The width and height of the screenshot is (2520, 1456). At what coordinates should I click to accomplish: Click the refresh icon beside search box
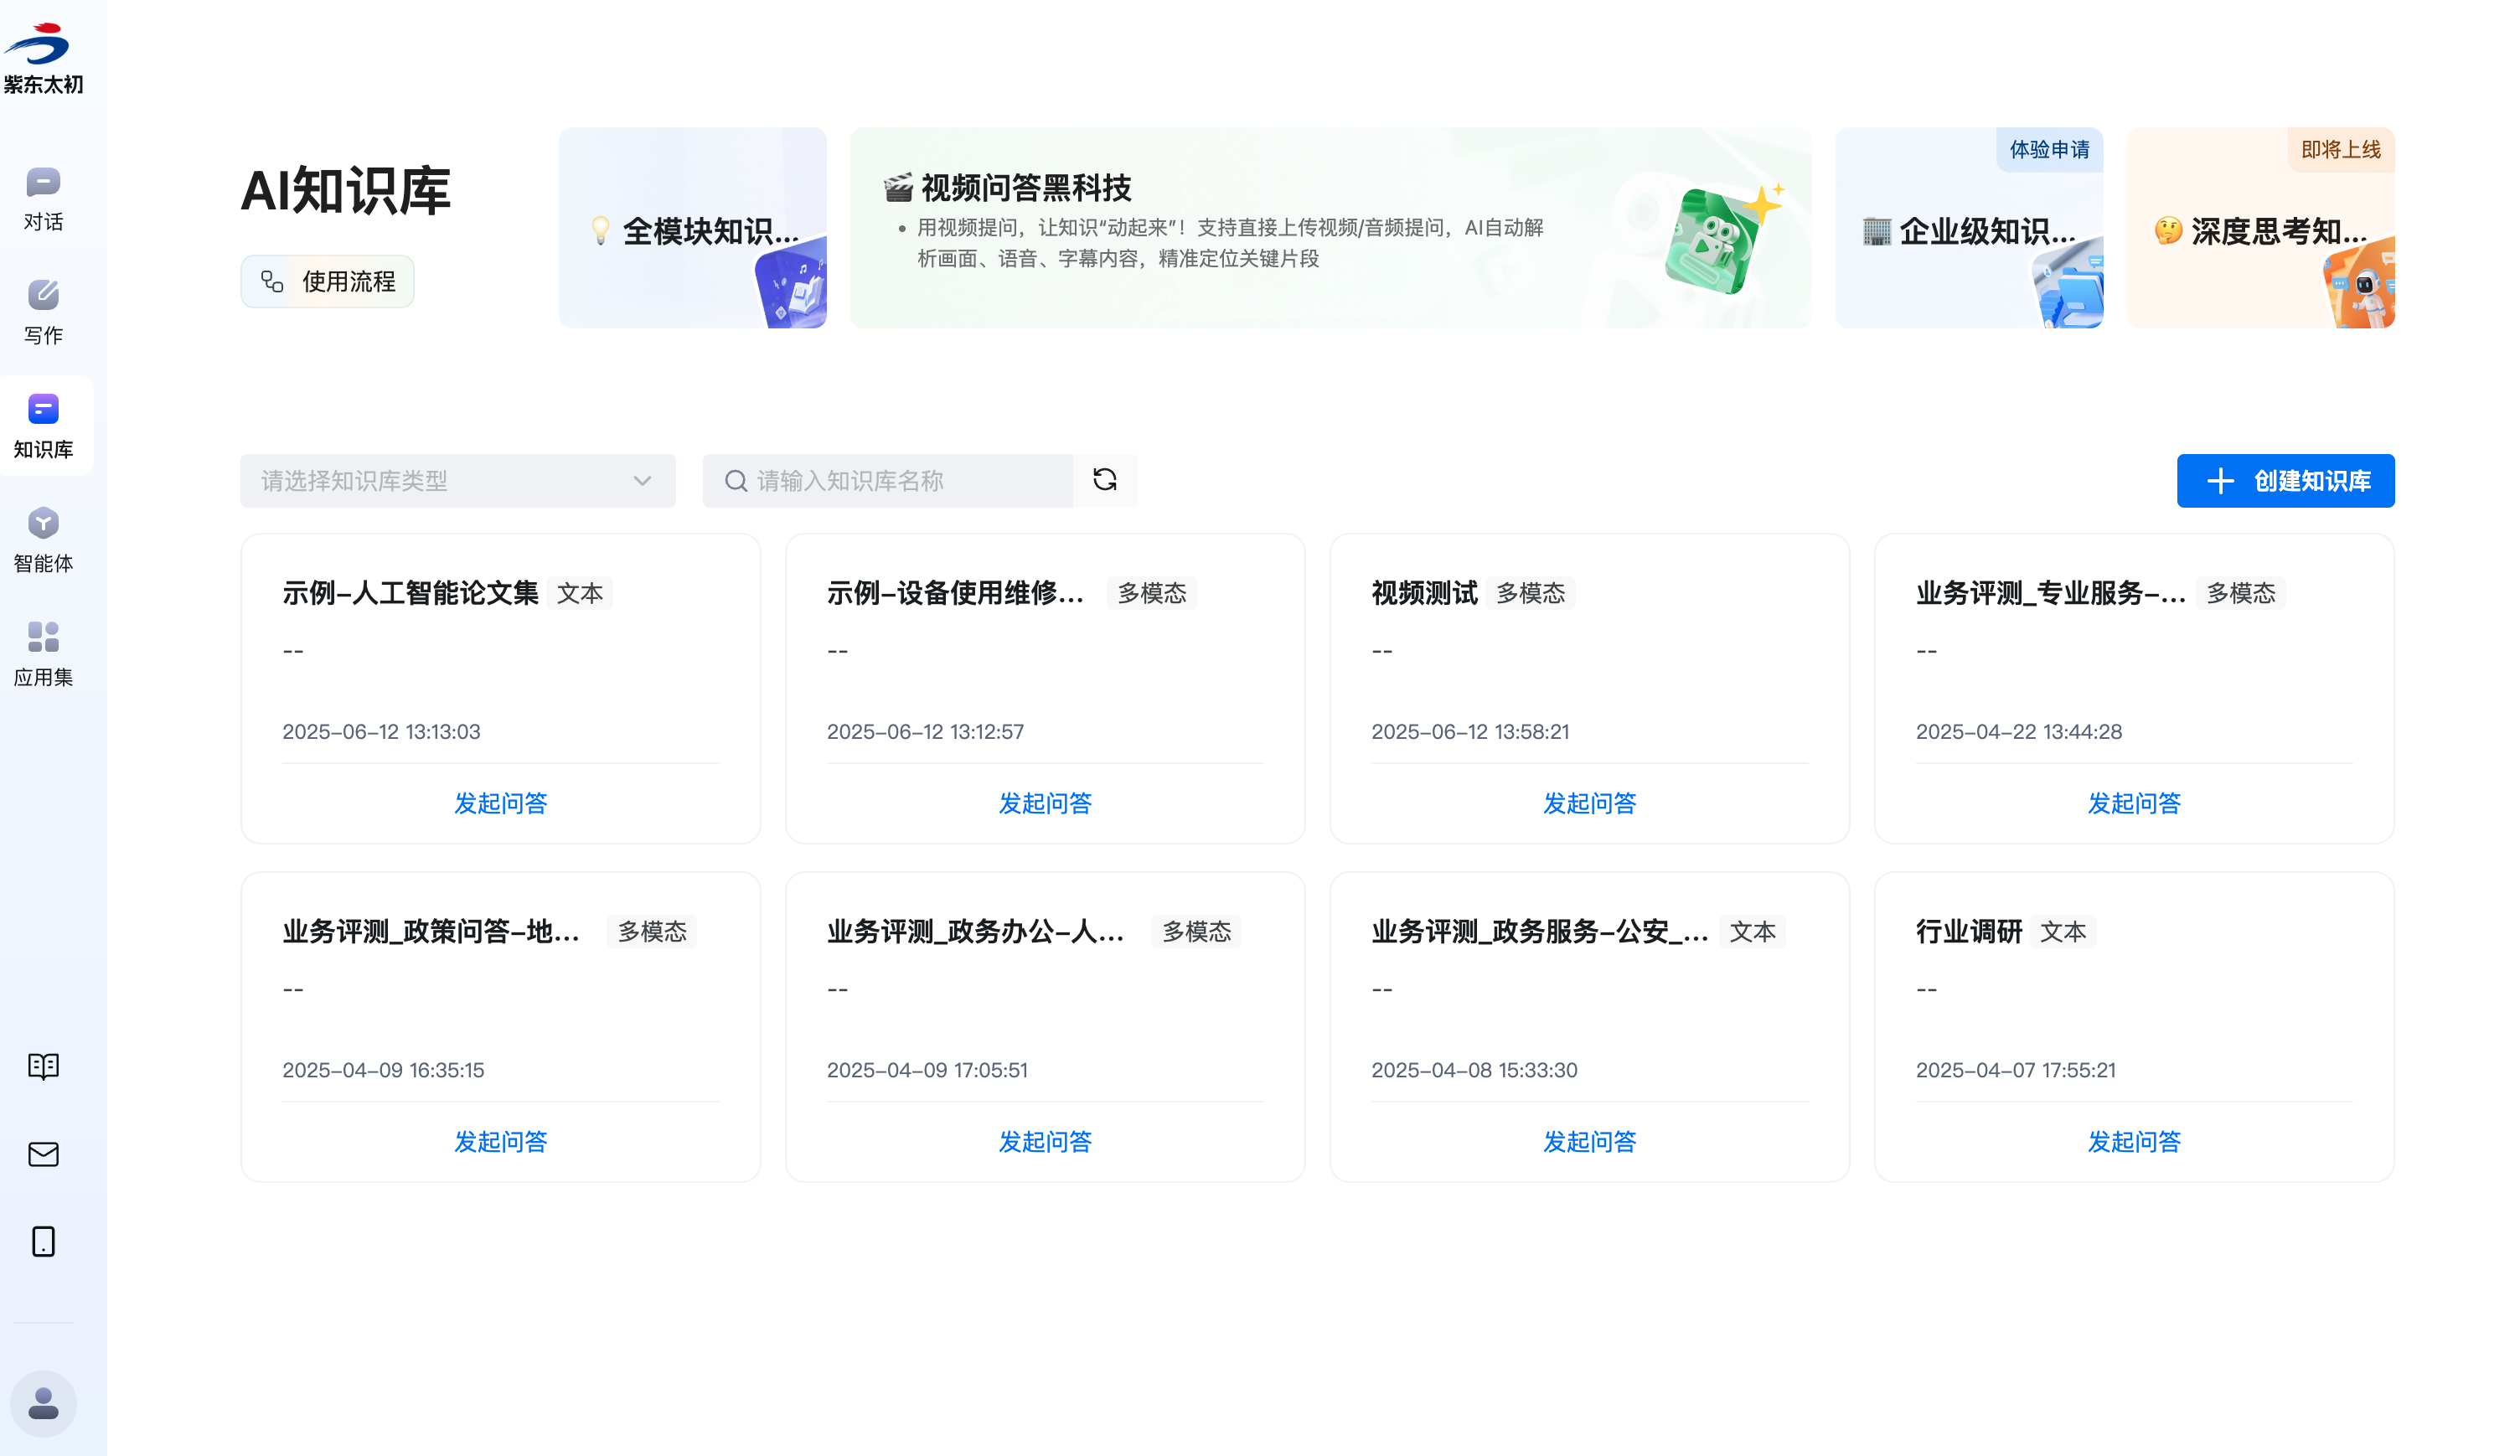[x=1104, y=480]
